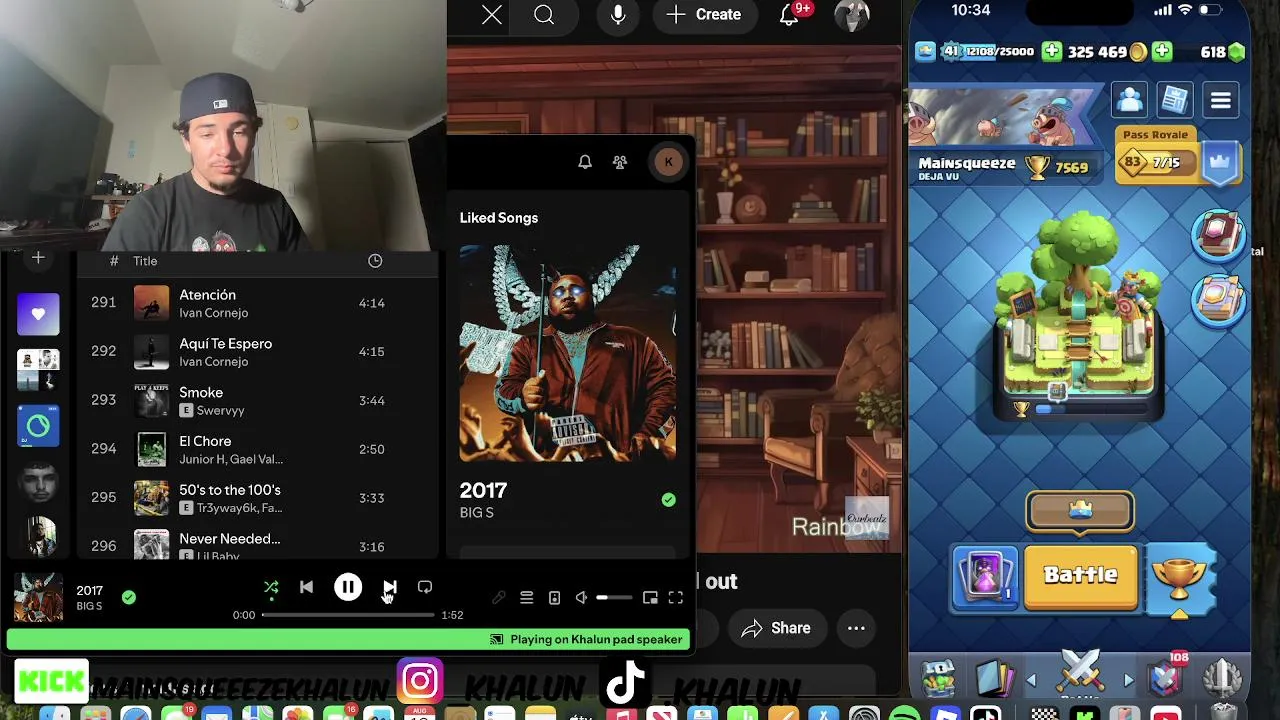Click the YouTube search magnifier icon
Image resolution: width=1280 pixels, height=720 pixels.
pyautogui.click(x=544, y=14)
